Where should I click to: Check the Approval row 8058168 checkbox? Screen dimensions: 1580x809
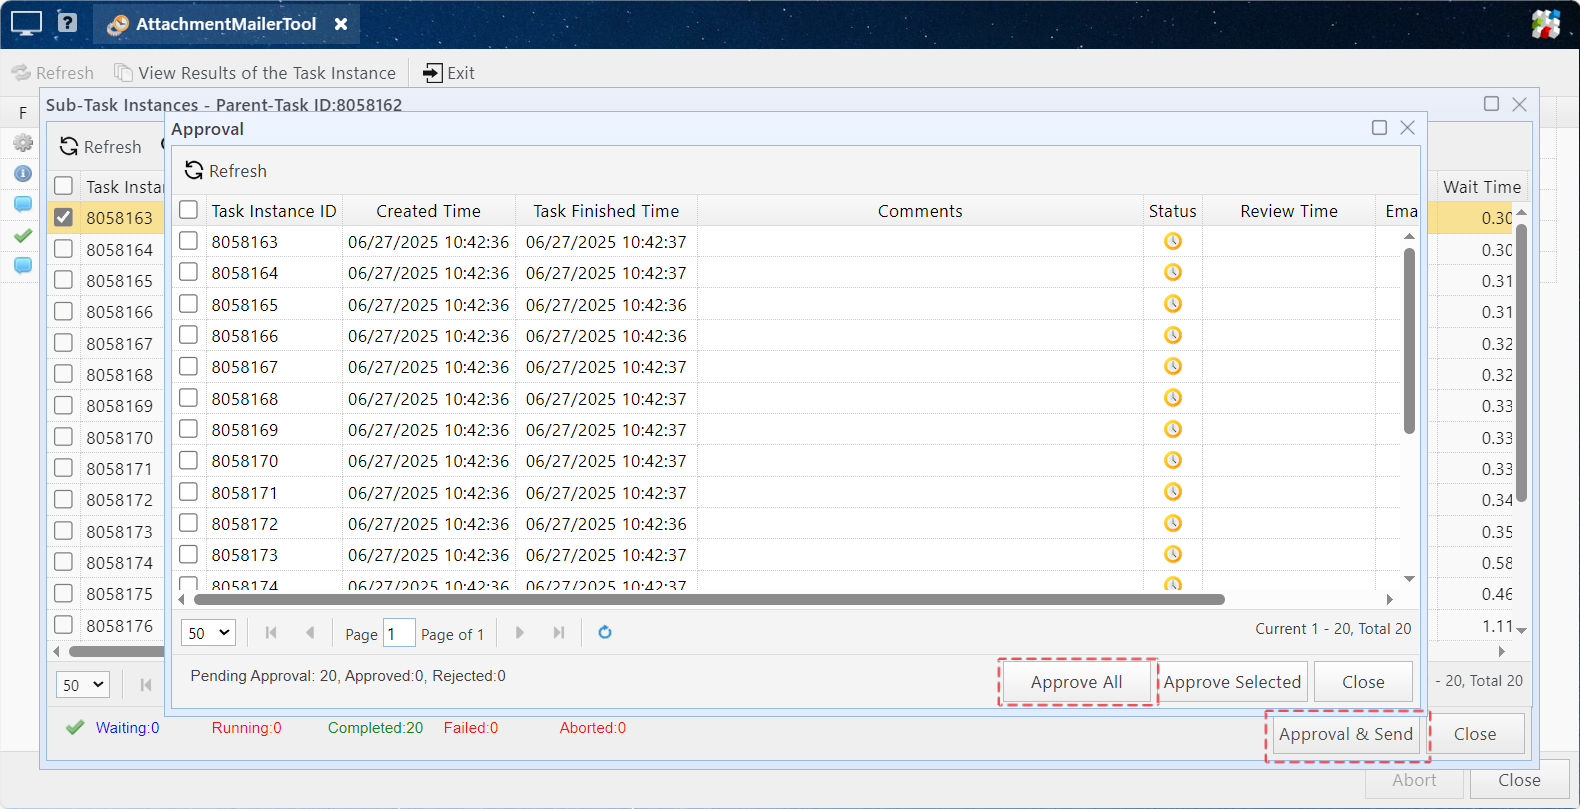click(x=188, y=398)
